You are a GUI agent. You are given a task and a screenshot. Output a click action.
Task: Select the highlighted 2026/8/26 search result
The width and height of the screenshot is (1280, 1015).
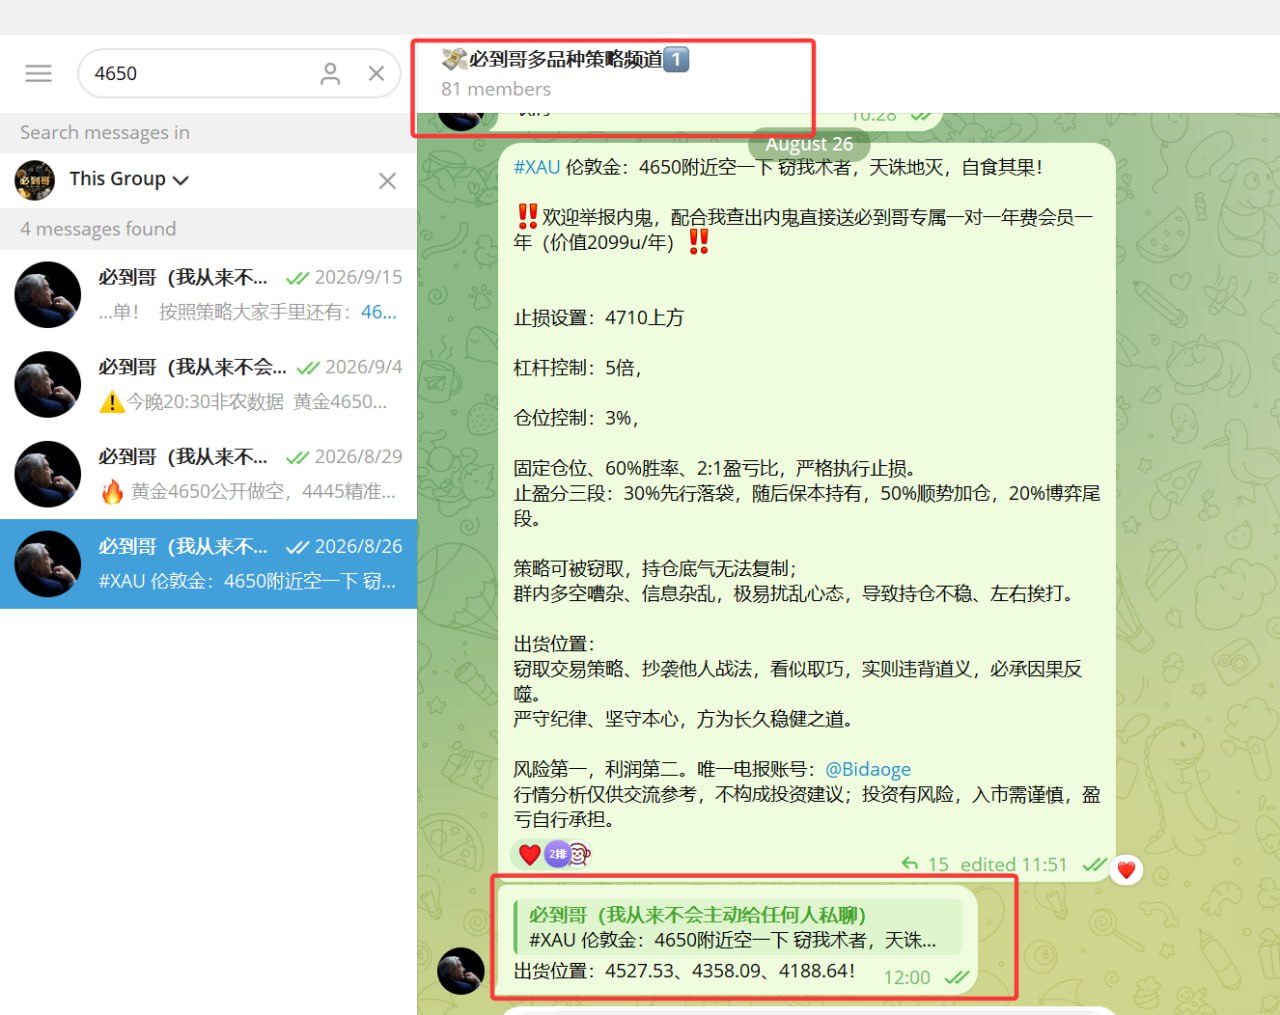(x=208, y=564)
